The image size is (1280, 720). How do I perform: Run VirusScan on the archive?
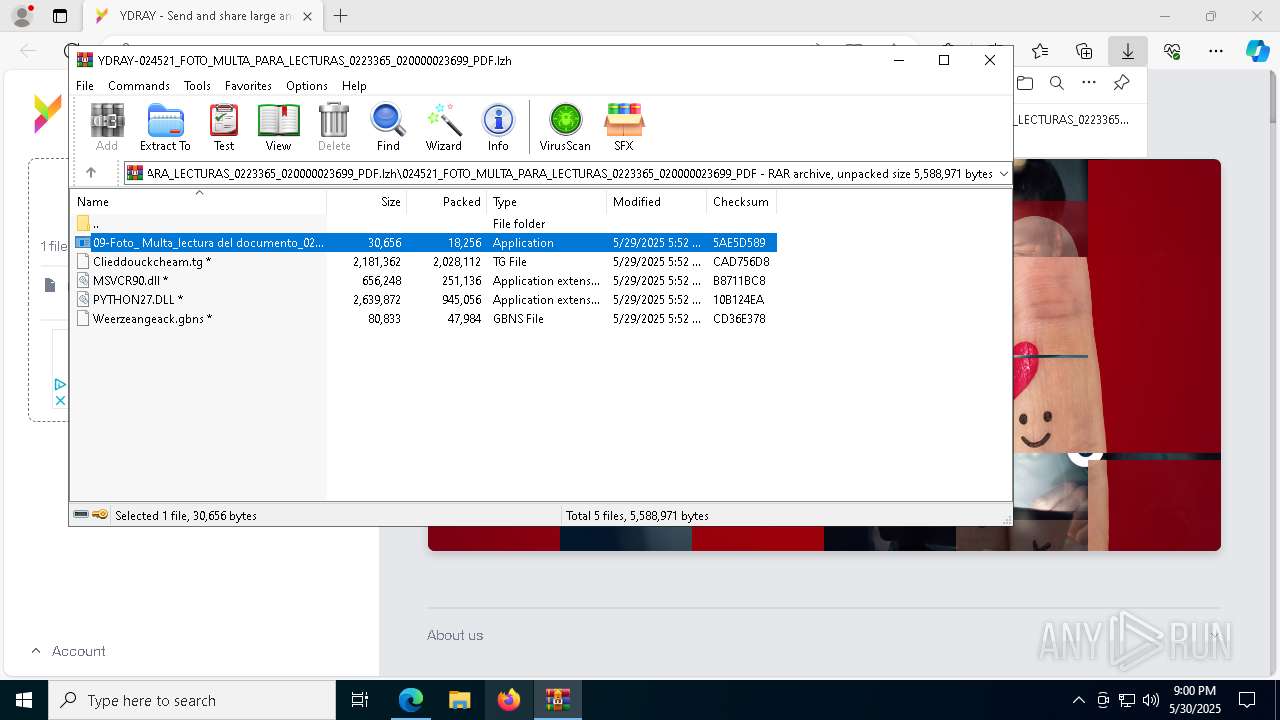[x=565, y=128]
